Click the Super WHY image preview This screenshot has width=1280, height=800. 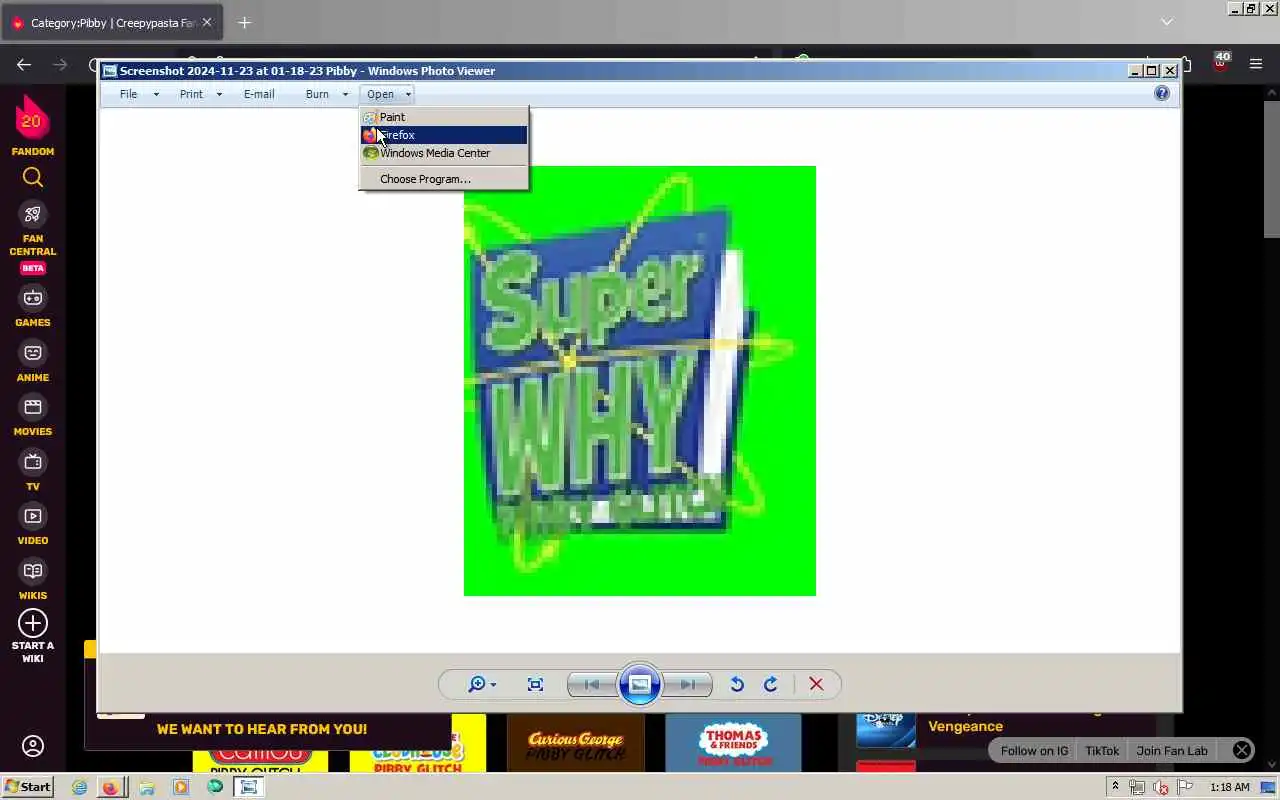pyautogui.click(x=640, y=381)
